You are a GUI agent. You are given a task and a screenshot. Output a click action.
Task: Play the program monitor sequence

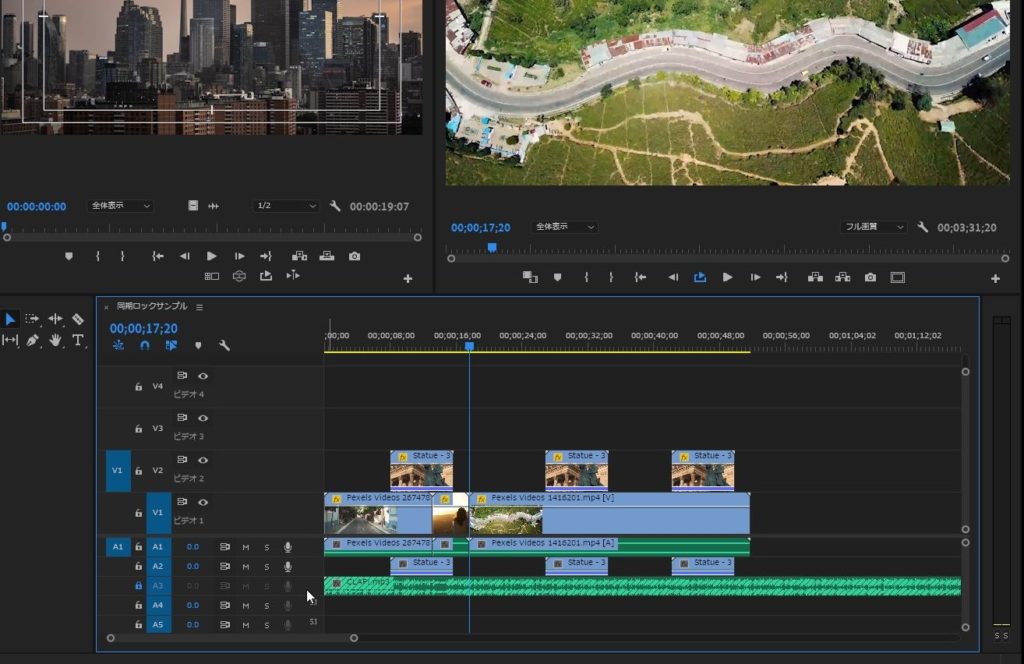(727, 277)
